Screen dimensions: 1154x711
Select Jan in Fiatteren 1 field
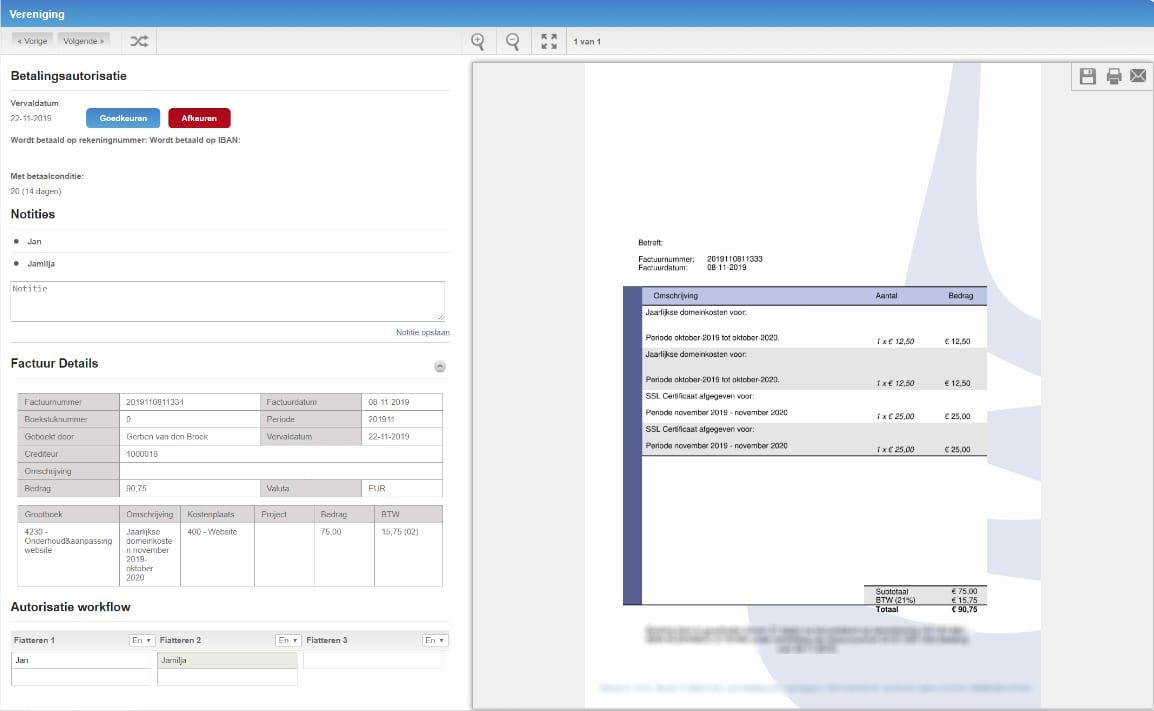coord(81,660)
